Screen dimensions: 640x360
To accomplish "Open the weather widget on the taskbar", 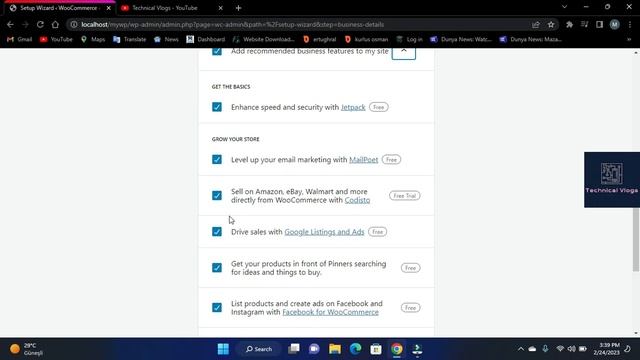I will pyautogui.click(x=27, y=349).
